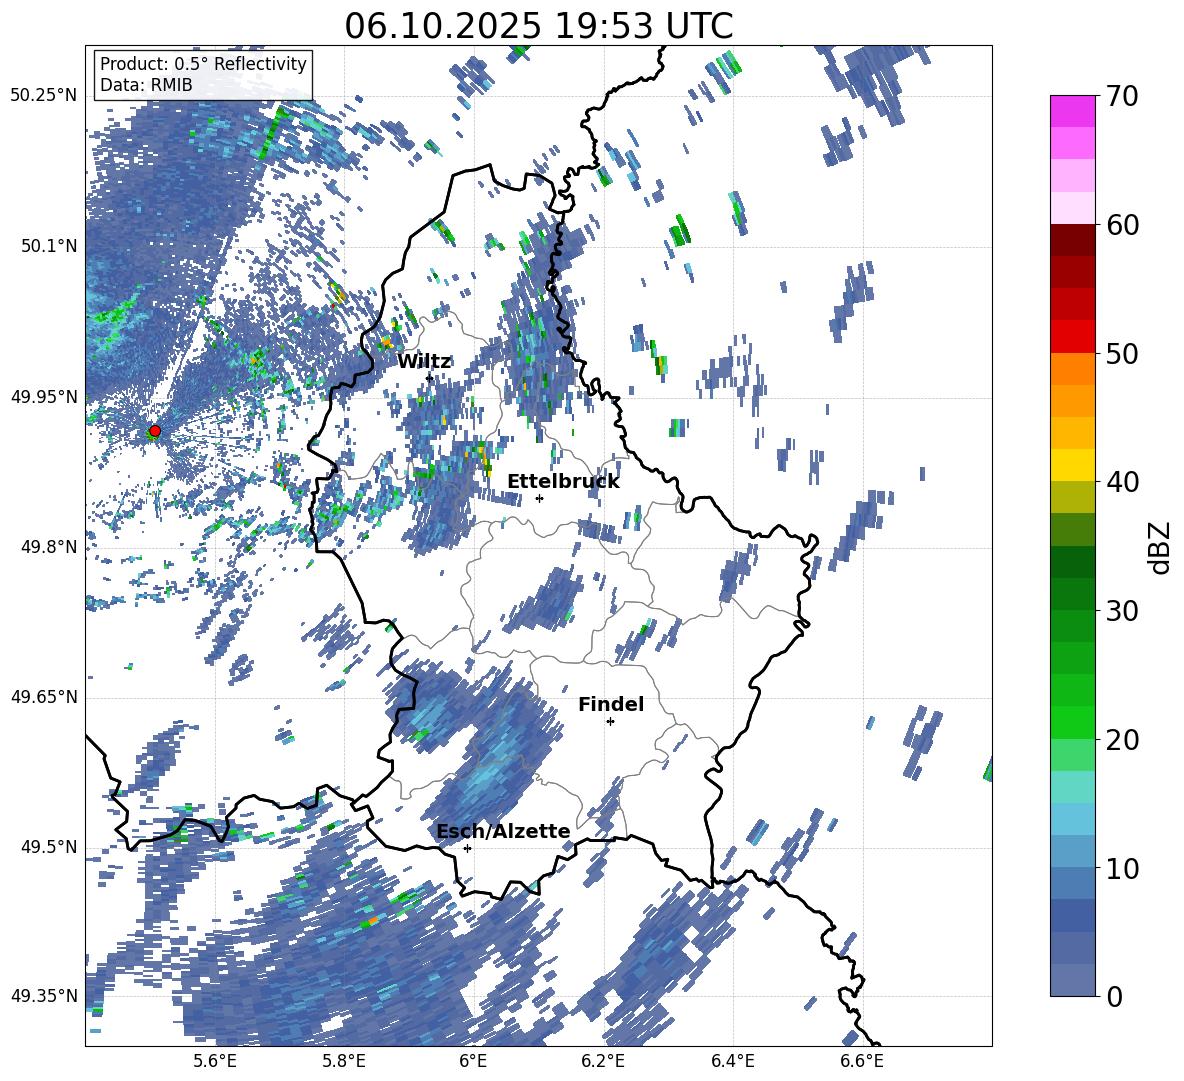Click the colorbar tick label 70

coord(1122,97)
